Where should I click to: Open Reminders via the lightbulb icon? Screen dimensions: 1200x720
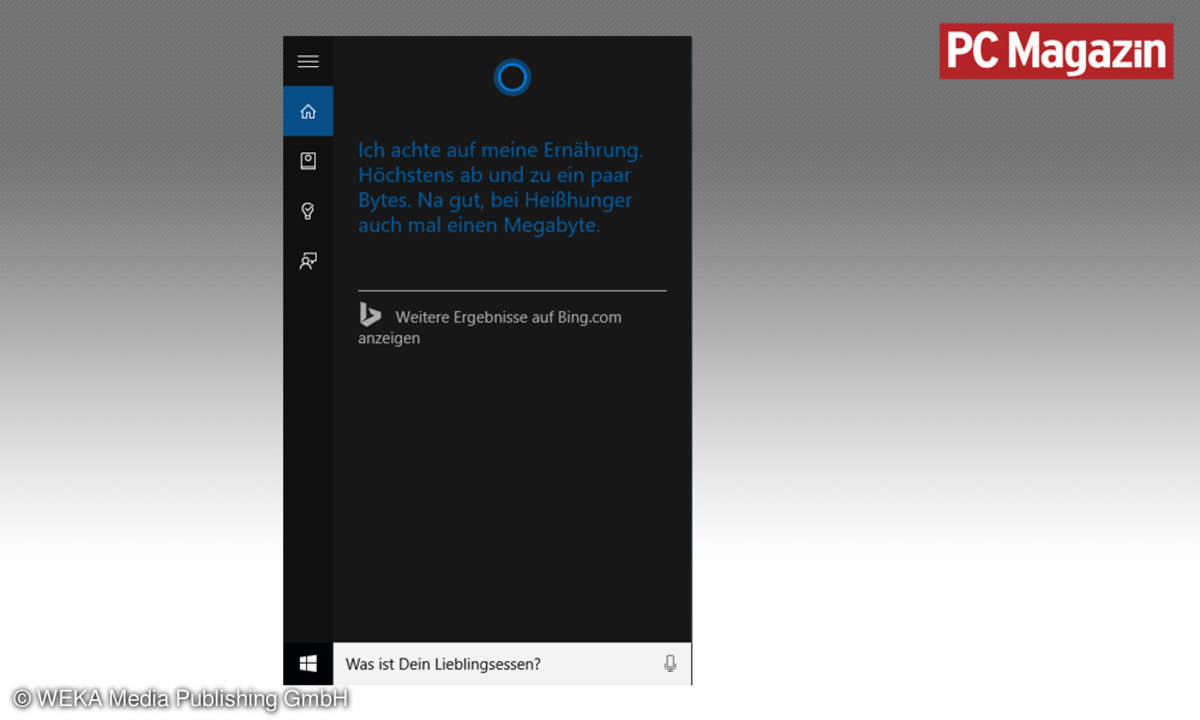[308, 211]
